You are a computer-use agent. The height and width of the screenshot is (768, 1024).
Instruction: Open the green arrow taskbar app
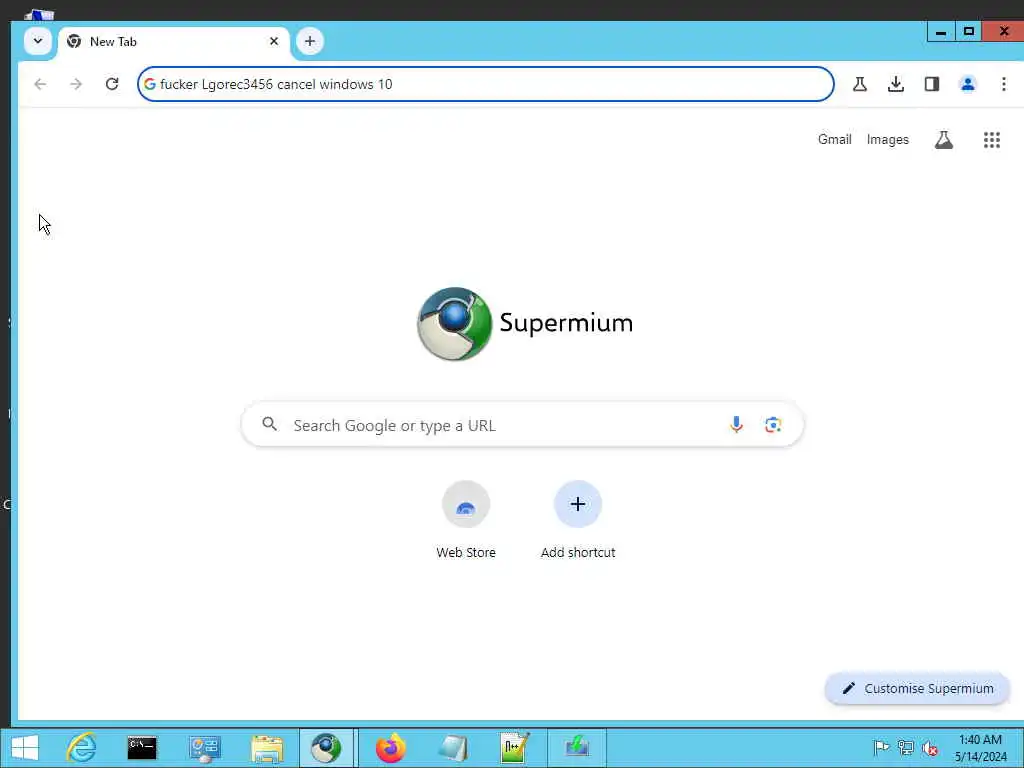coord(577,748)
